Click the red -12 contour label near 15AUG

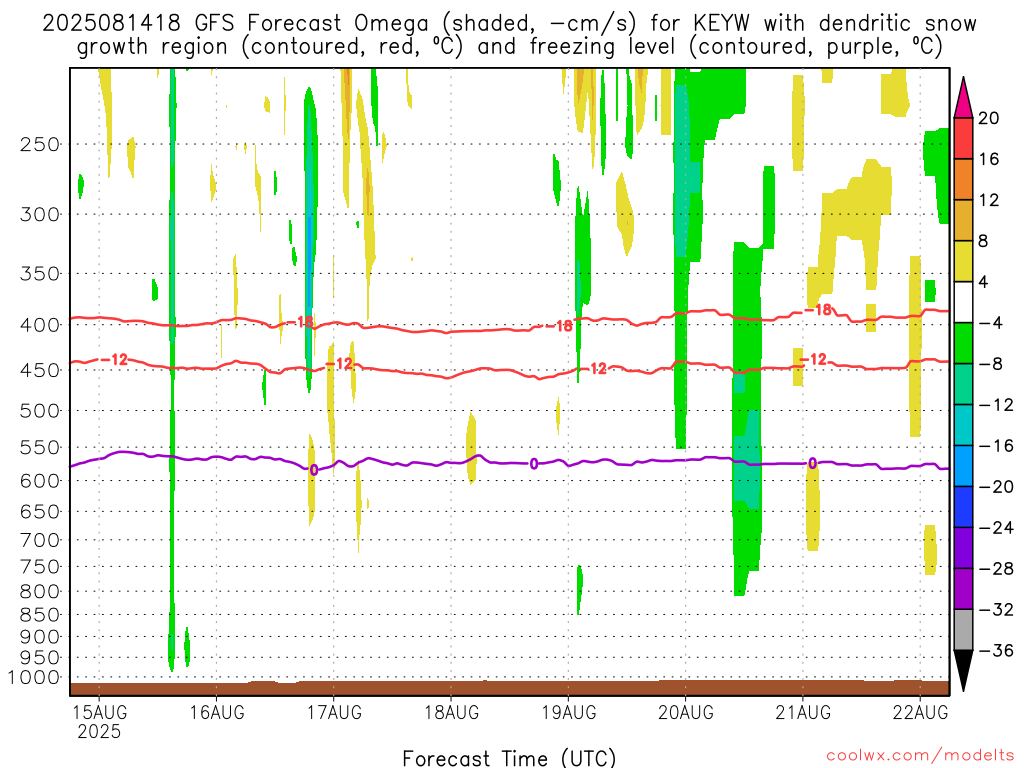pos(115,359)
